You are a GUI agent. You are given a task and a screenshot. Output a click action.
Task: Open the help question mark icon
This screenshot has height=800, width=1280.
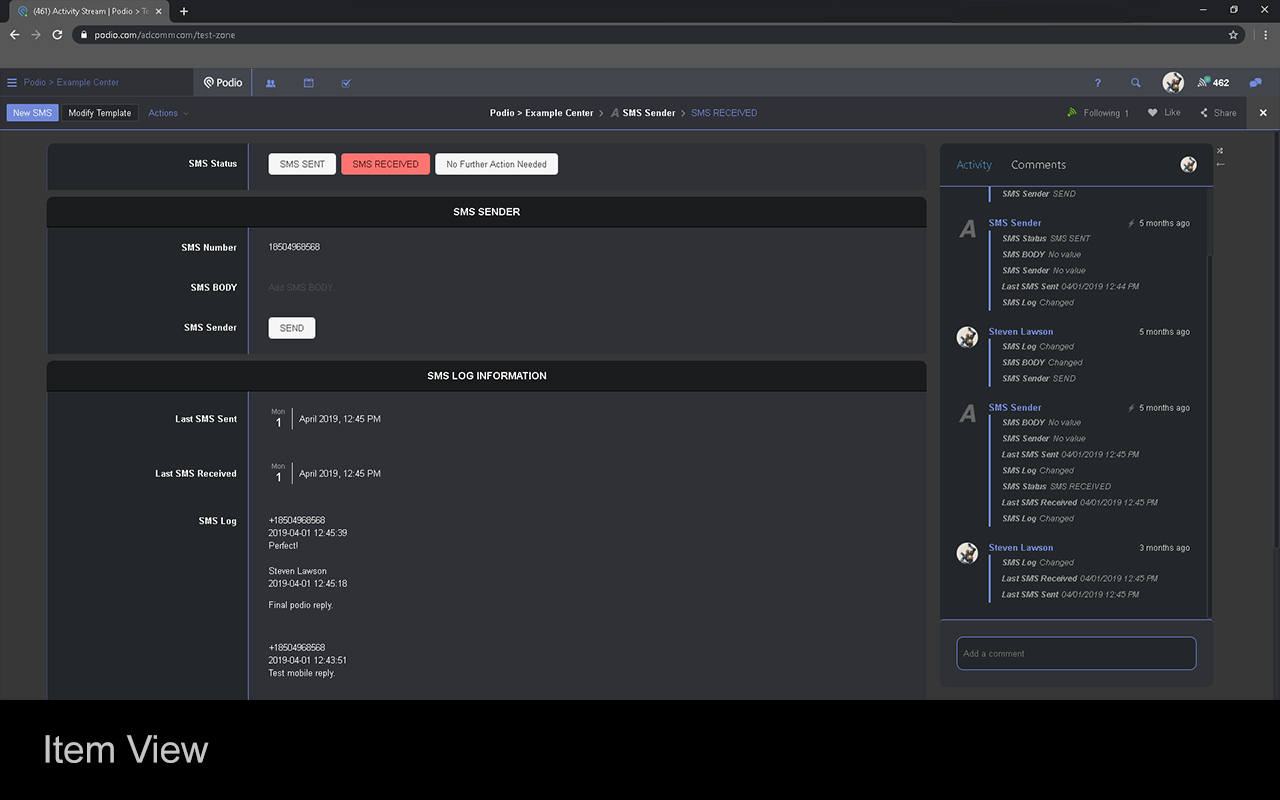1097,83
